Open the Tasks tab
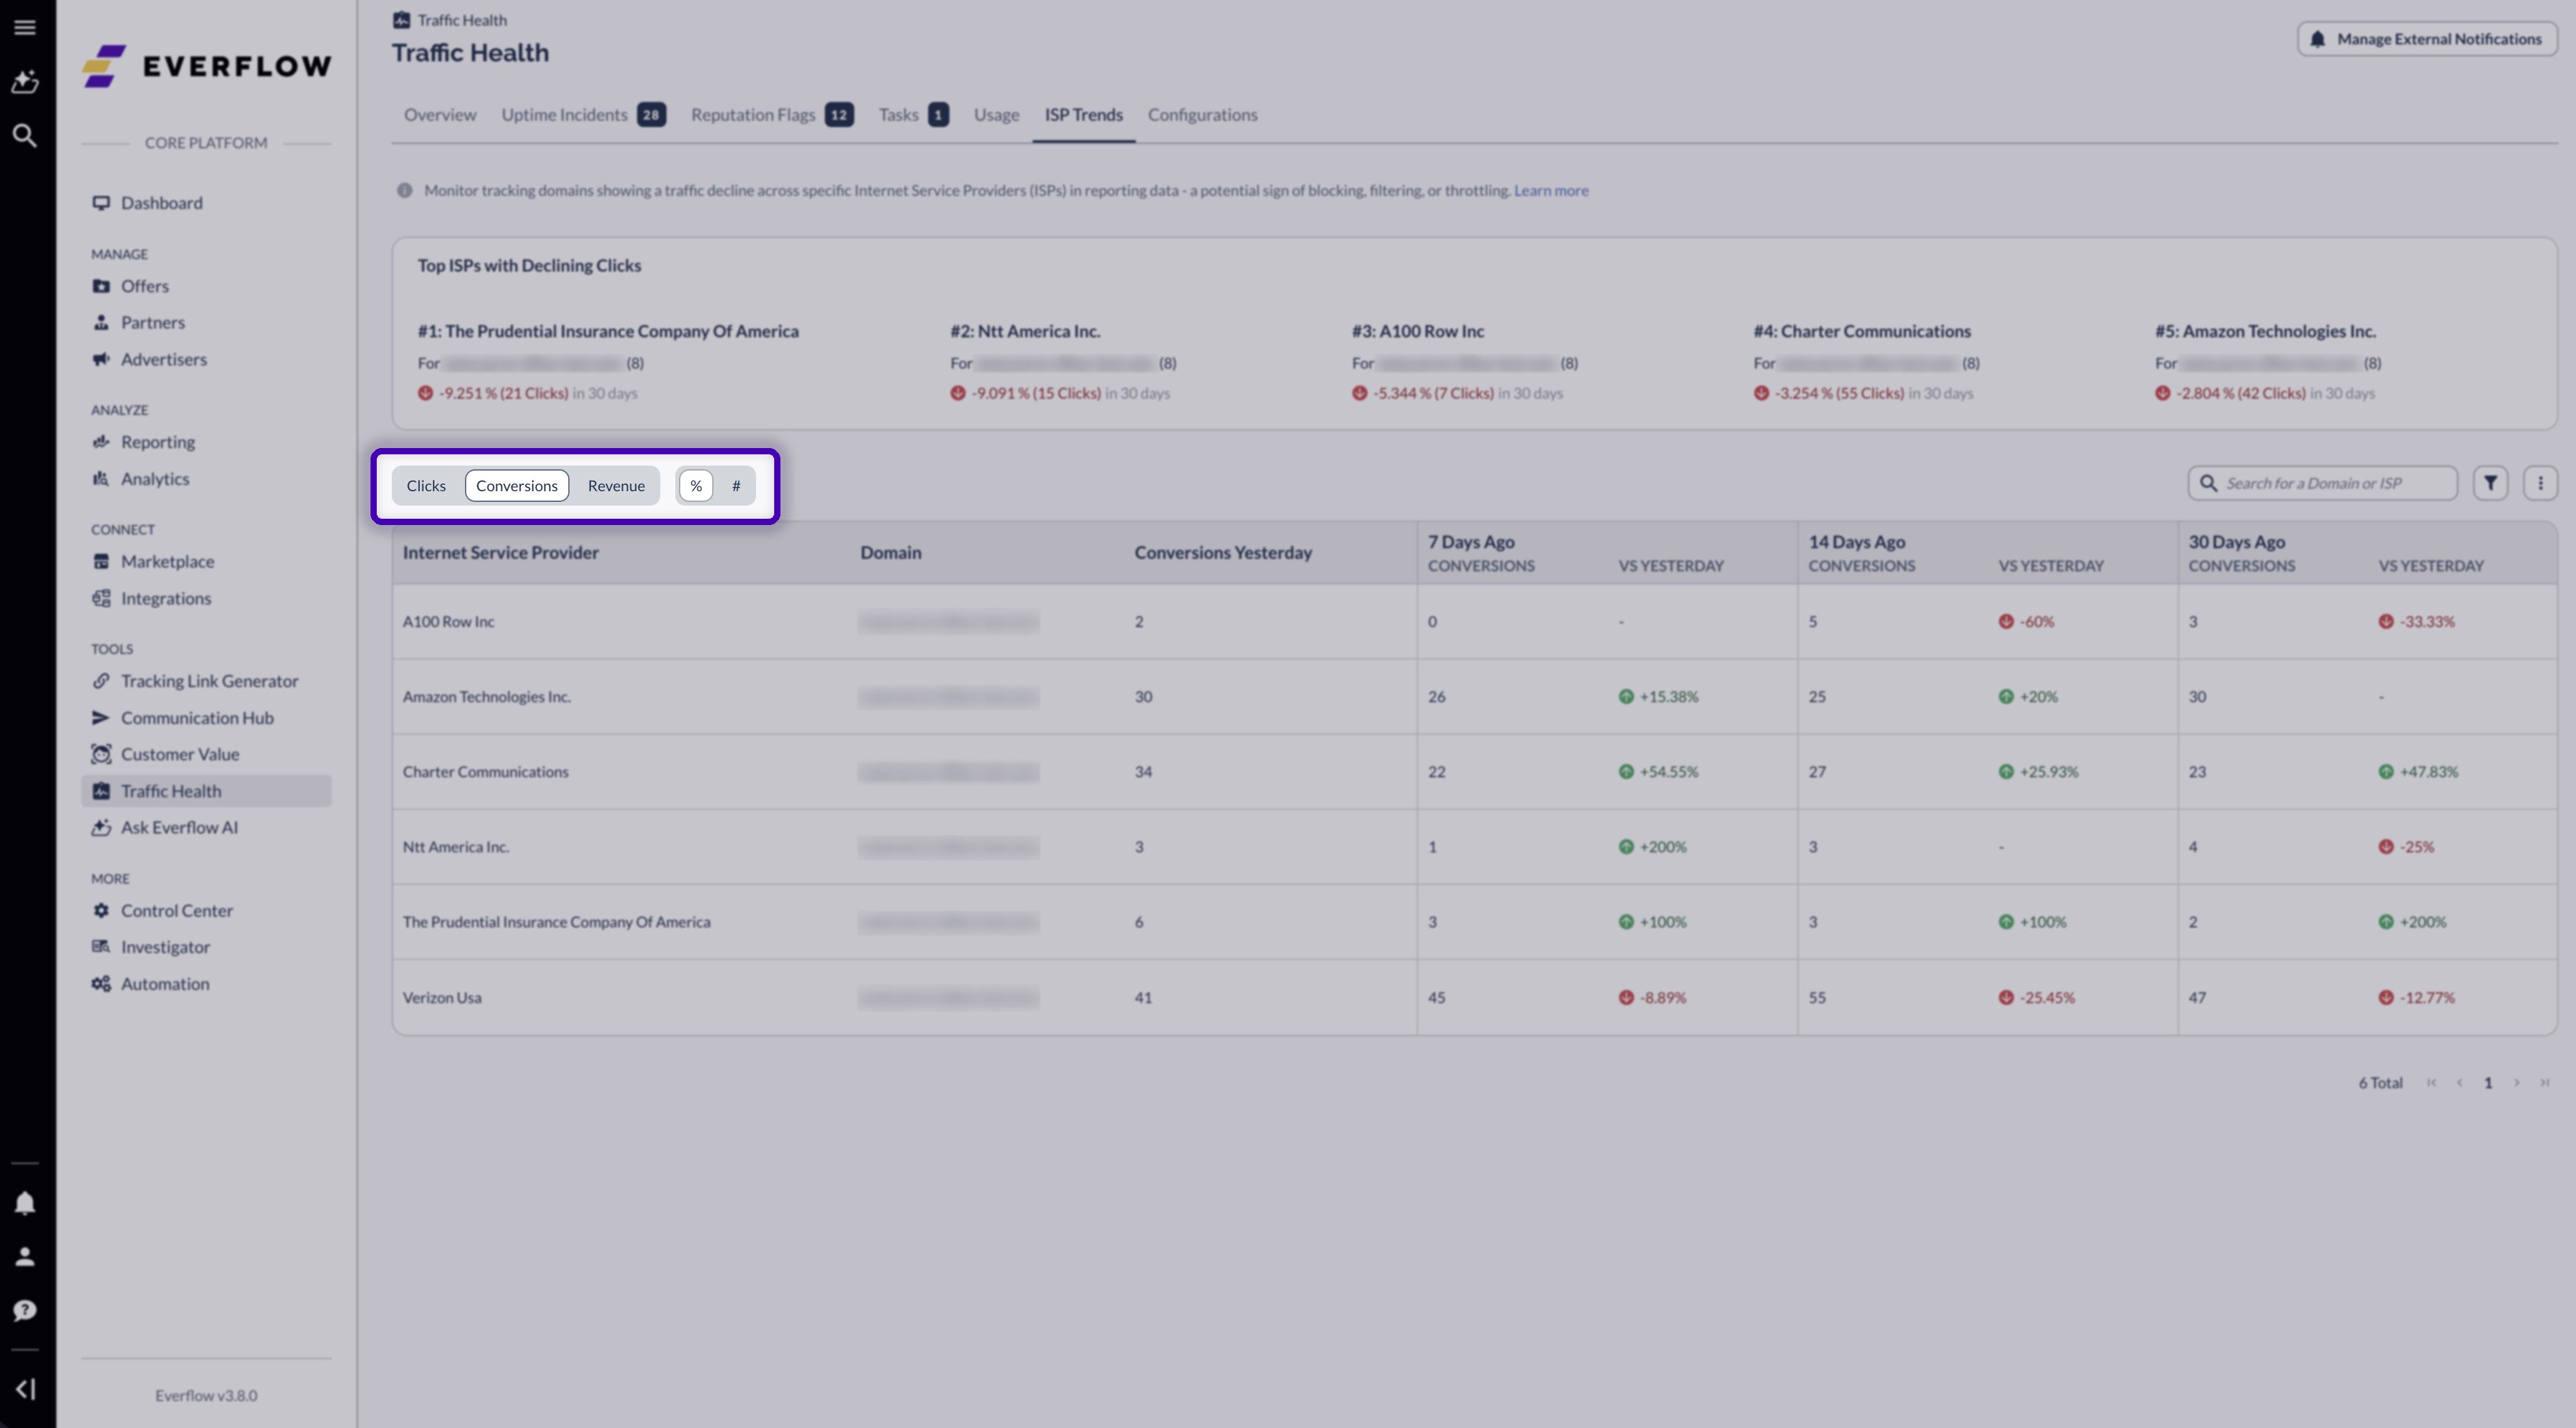 (913, 115)
